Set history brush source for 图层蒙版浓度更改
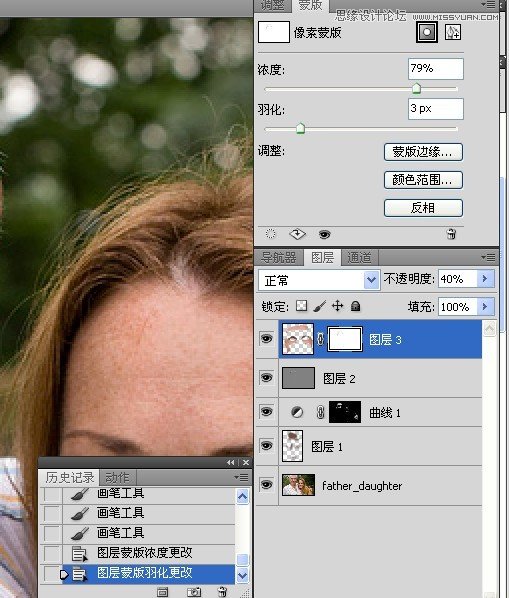Screen dimensions: 509x598 pos(52,553)
